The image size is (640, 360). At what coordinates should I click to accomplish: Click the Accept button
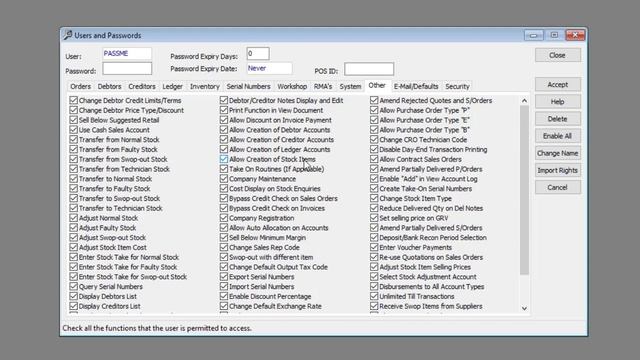[558, 84]
